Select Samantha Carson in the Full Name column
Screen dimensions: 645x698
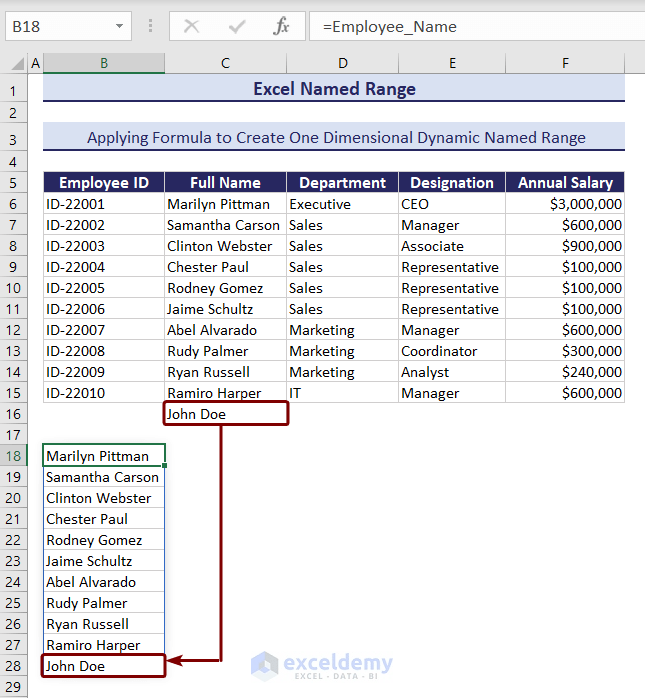point(225,225)
